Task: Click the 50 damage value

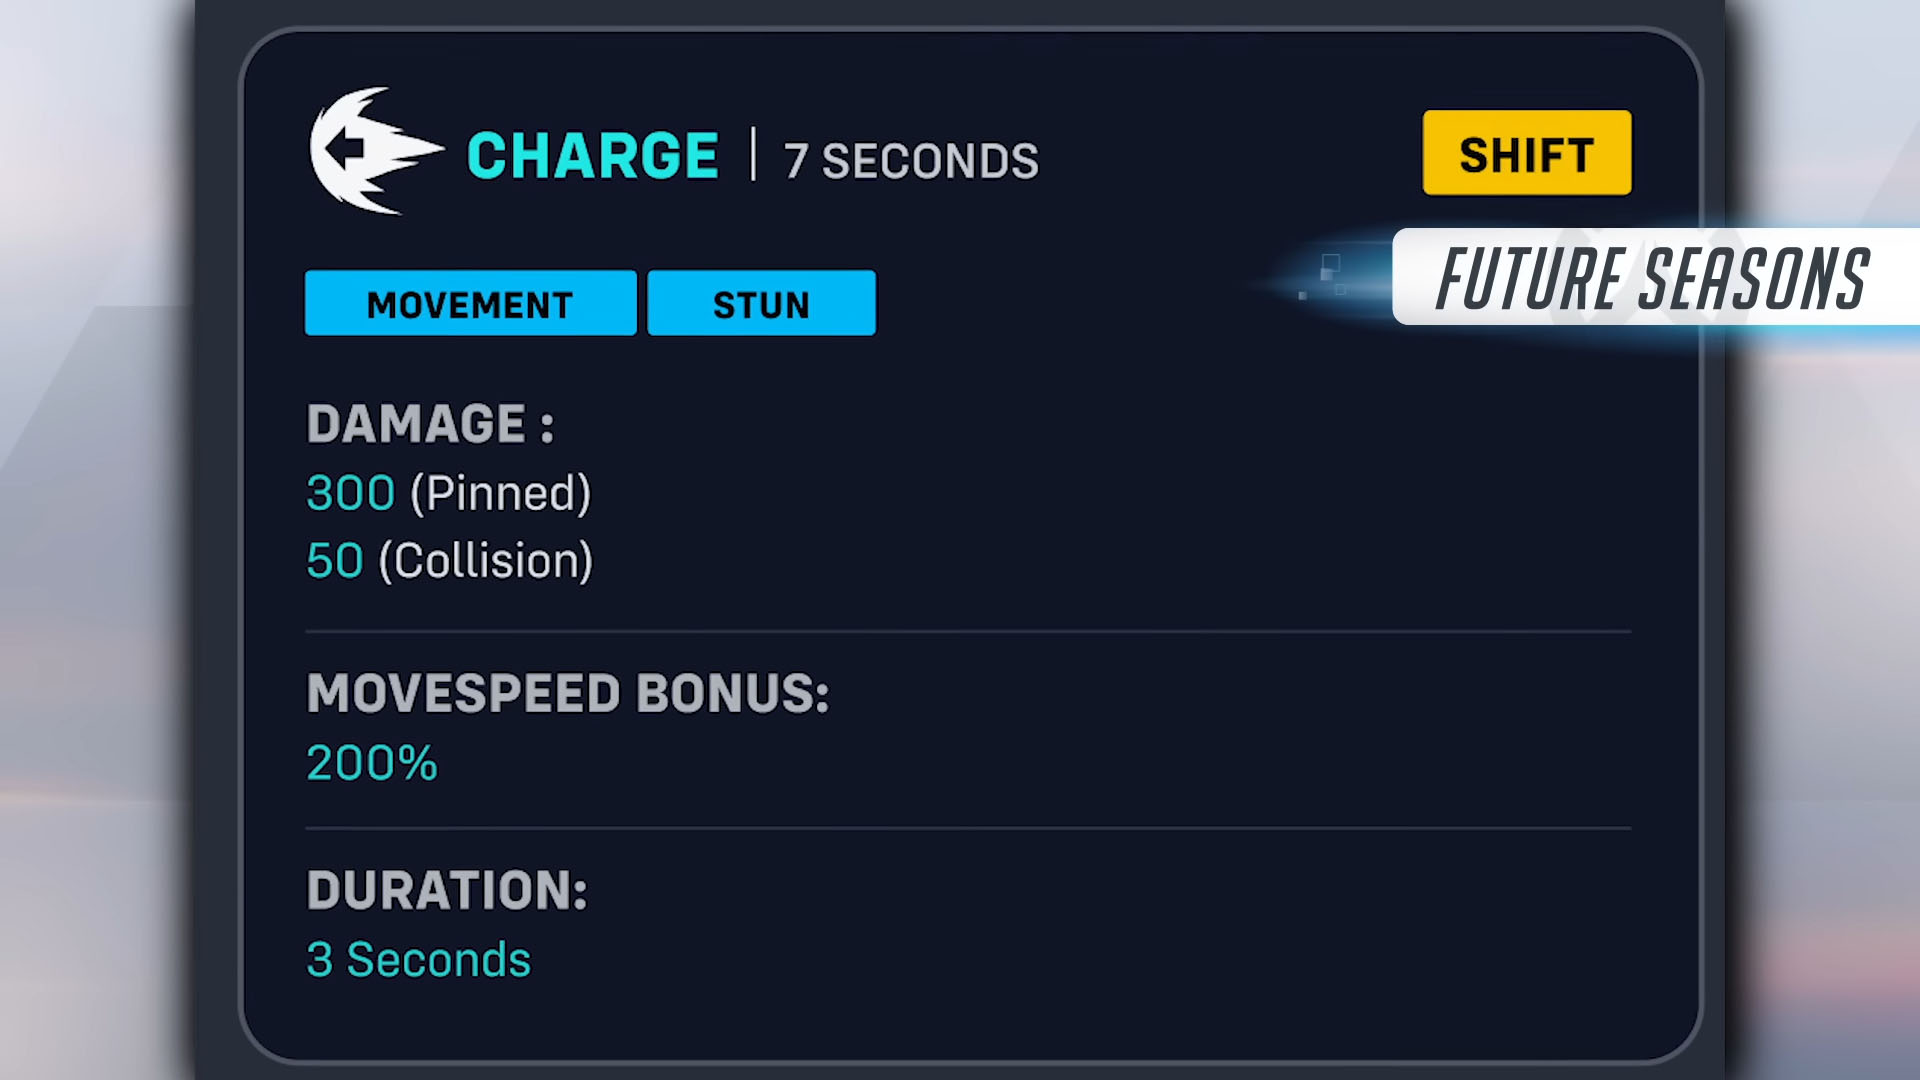Action: (x=335, y=561)
